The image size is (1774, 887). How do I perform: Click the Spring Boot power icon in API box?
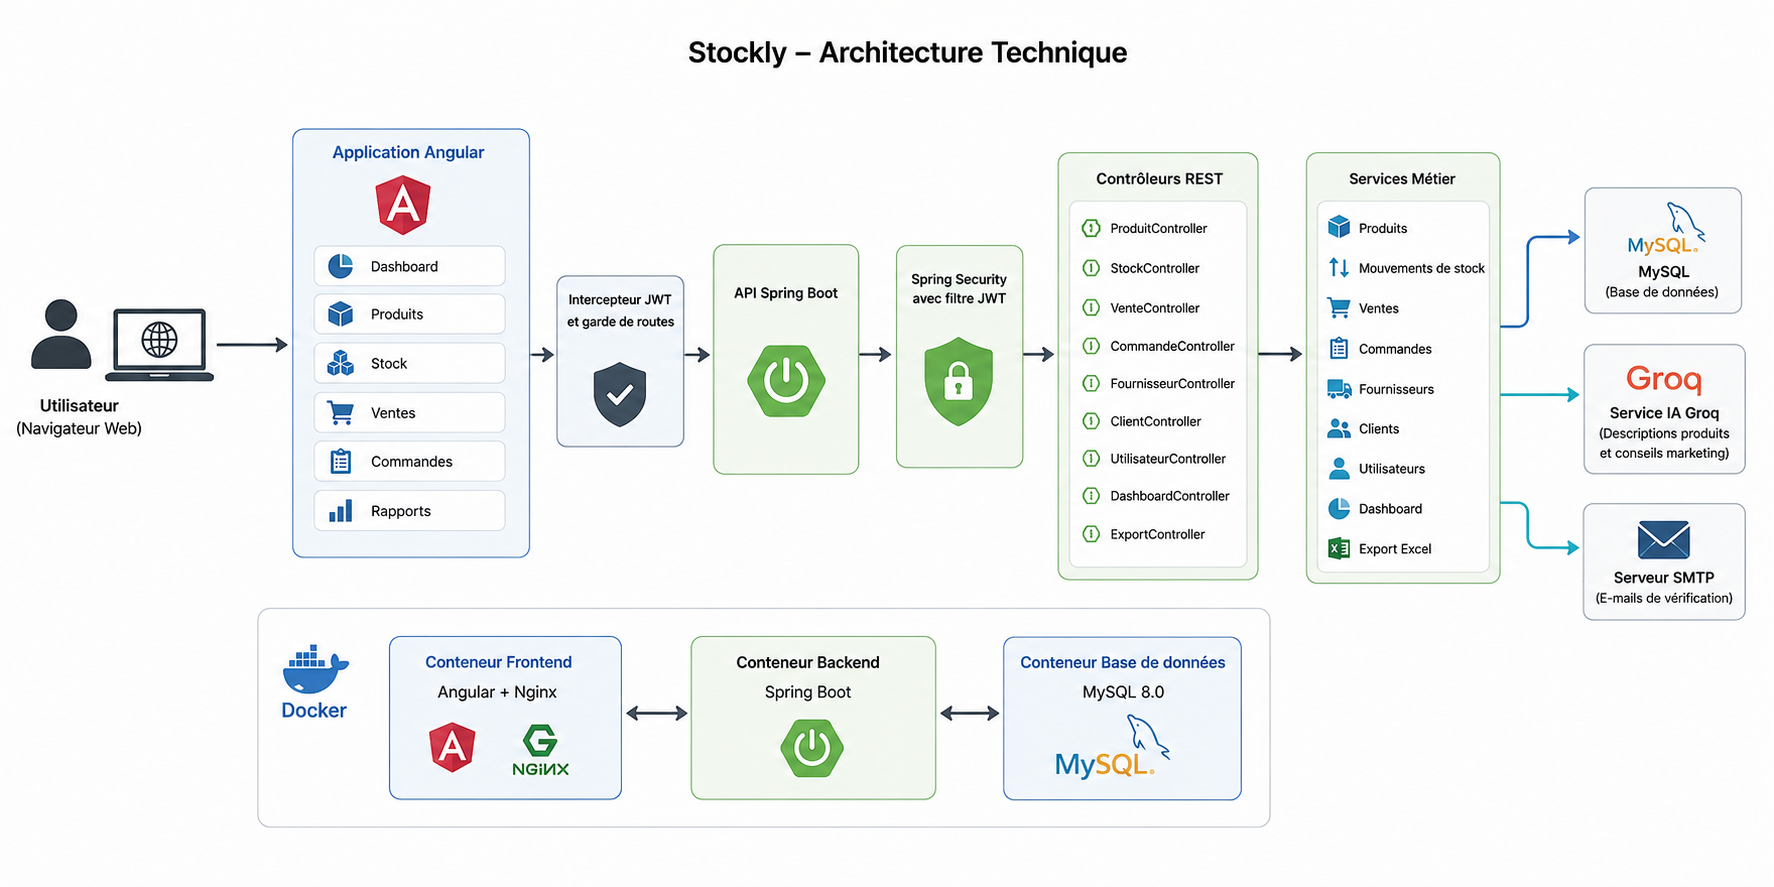[x=786, y=381]
